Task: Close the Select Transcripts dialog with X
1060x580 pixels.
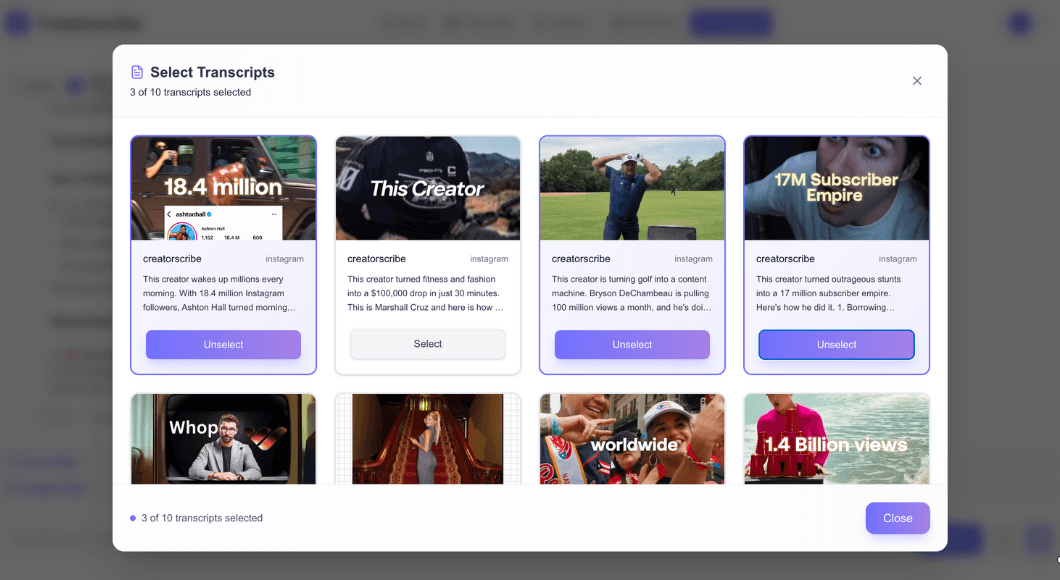Action: coord(917,81)
